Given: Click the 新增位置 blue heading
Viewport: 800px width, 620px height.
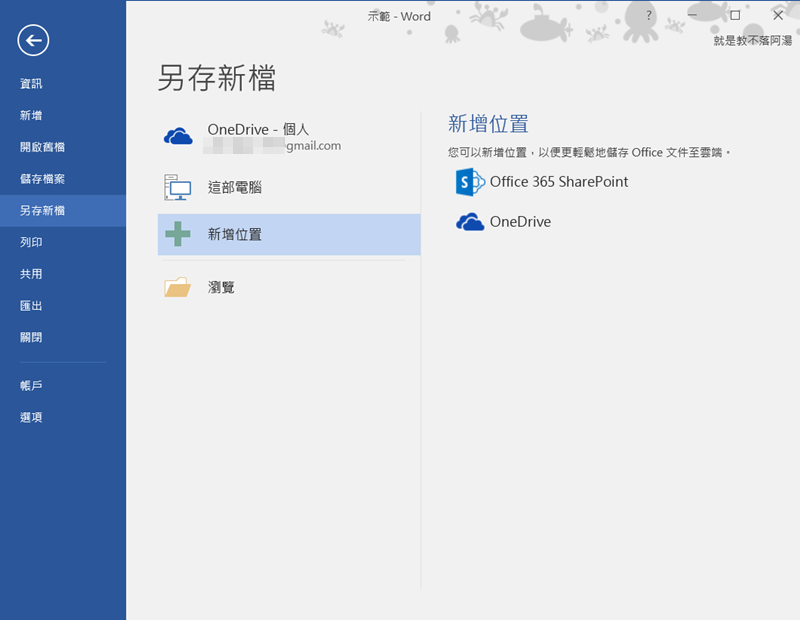Looking at the screenshot, I should coord(488,124).
